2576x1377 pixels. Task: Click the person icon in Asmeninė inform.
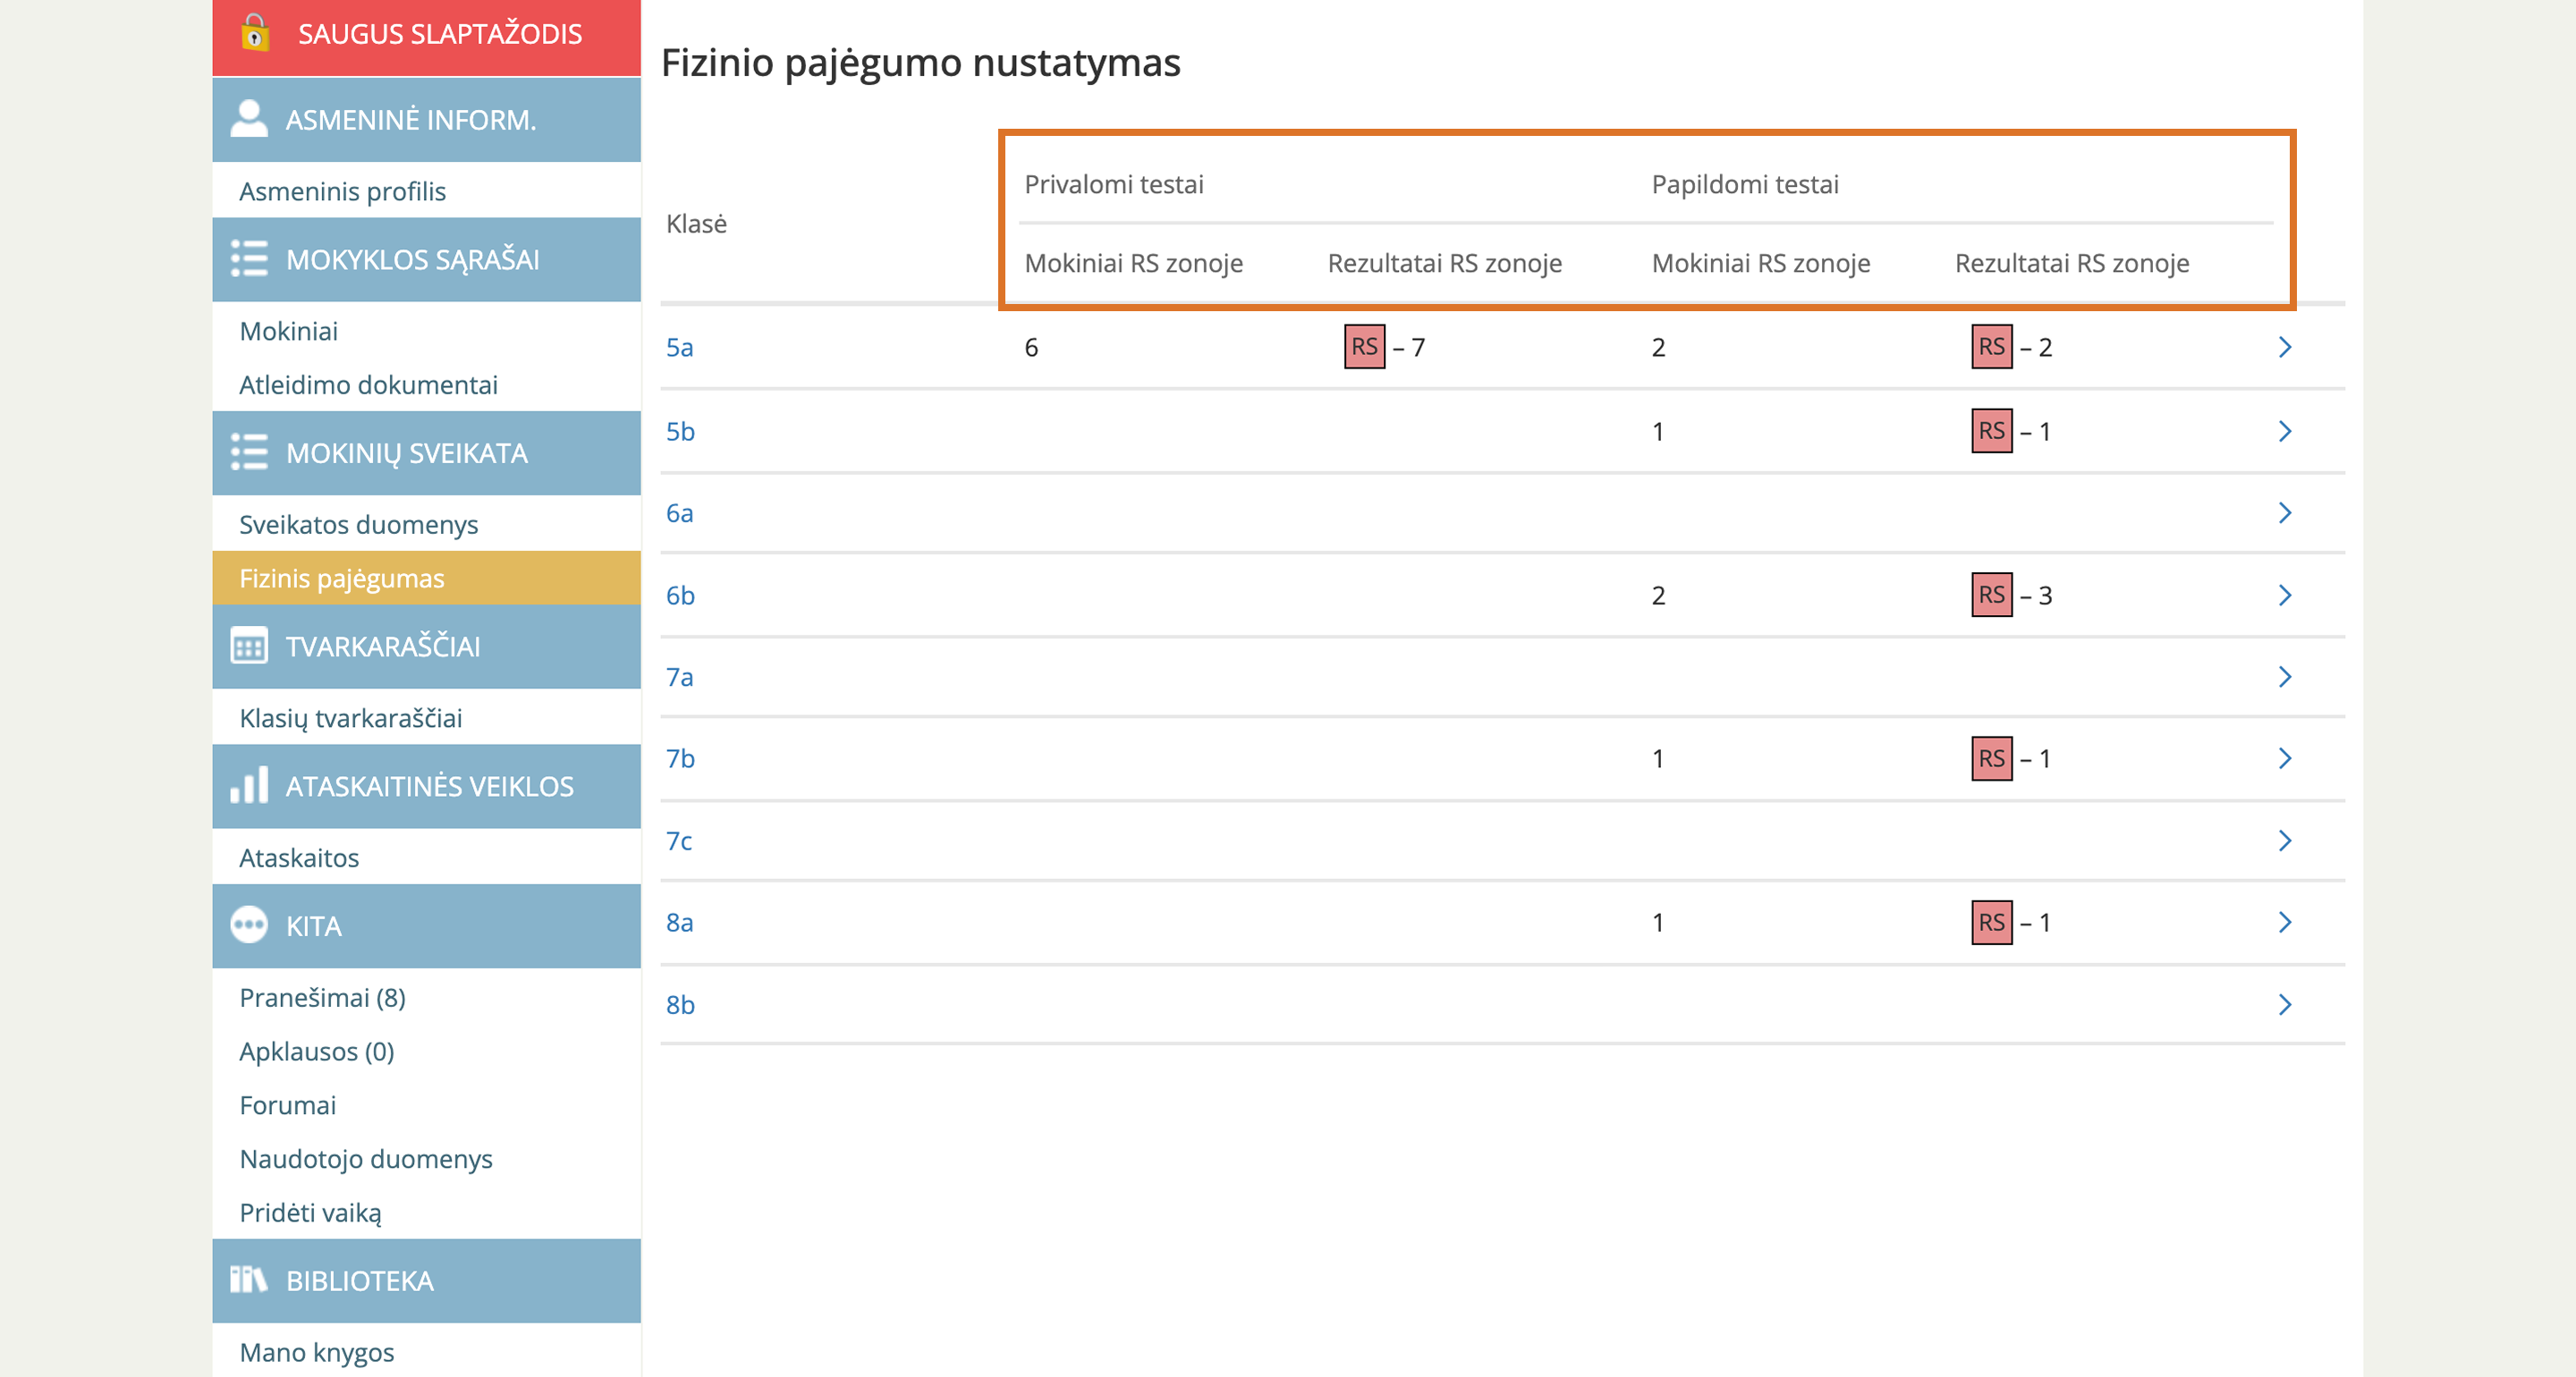point(249,118)
